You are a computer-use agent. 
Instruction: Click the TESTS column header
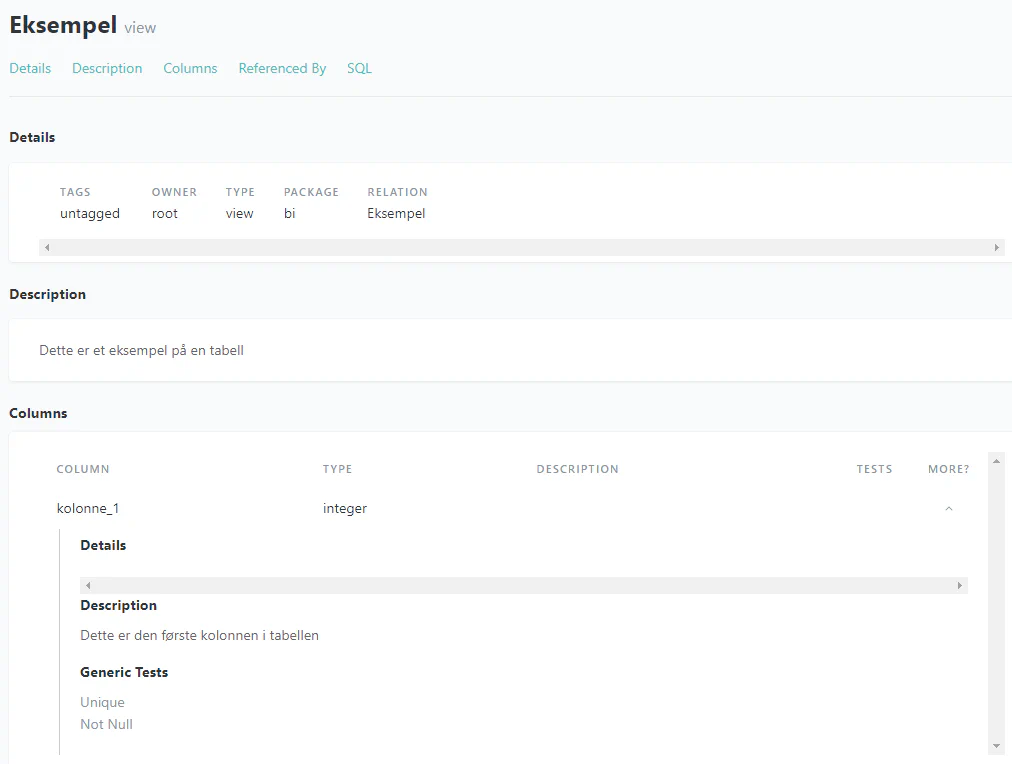point(874,469)
